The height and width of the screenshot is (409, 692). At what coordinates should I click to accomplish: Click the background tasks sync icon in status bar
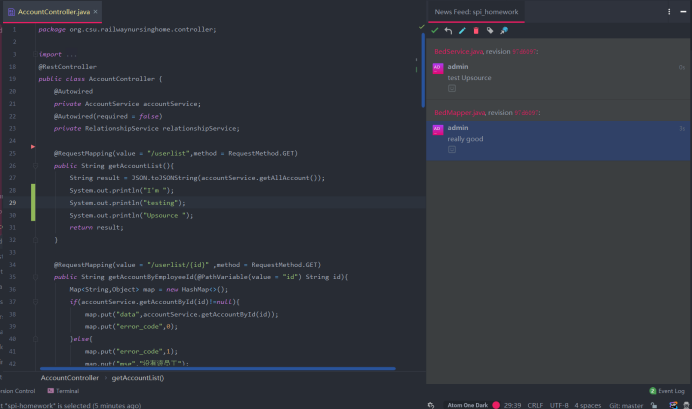[x=431, y=405]
